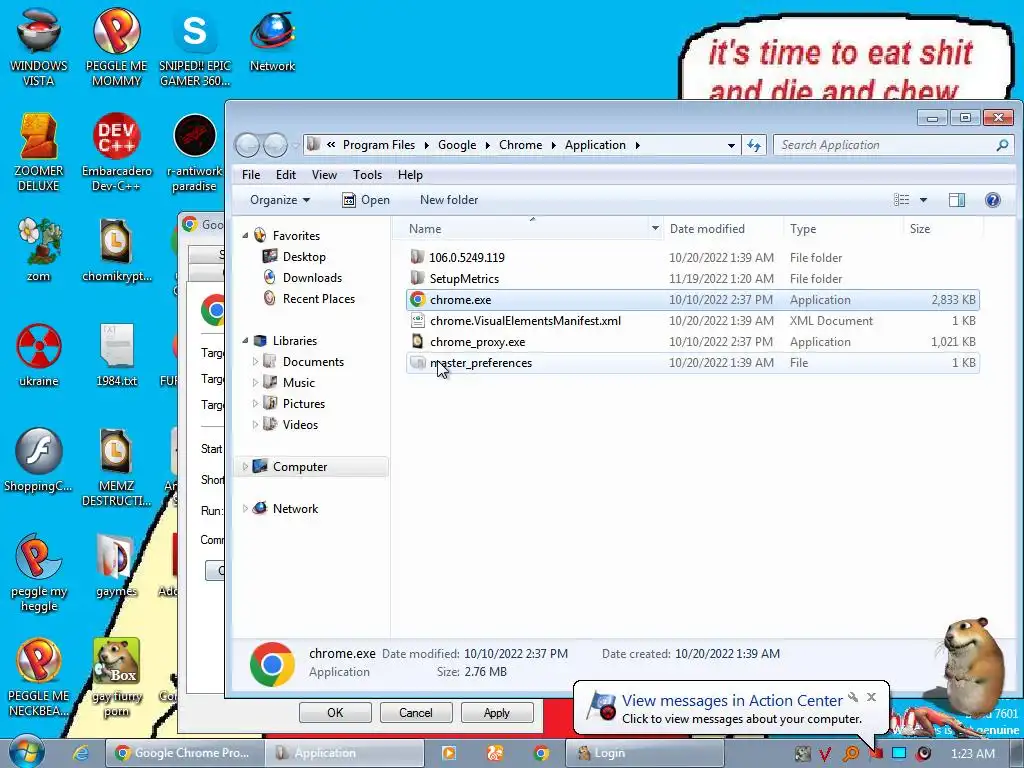
Task: Click the Action Center flag tray icon
Action: (x=876, y=754)
